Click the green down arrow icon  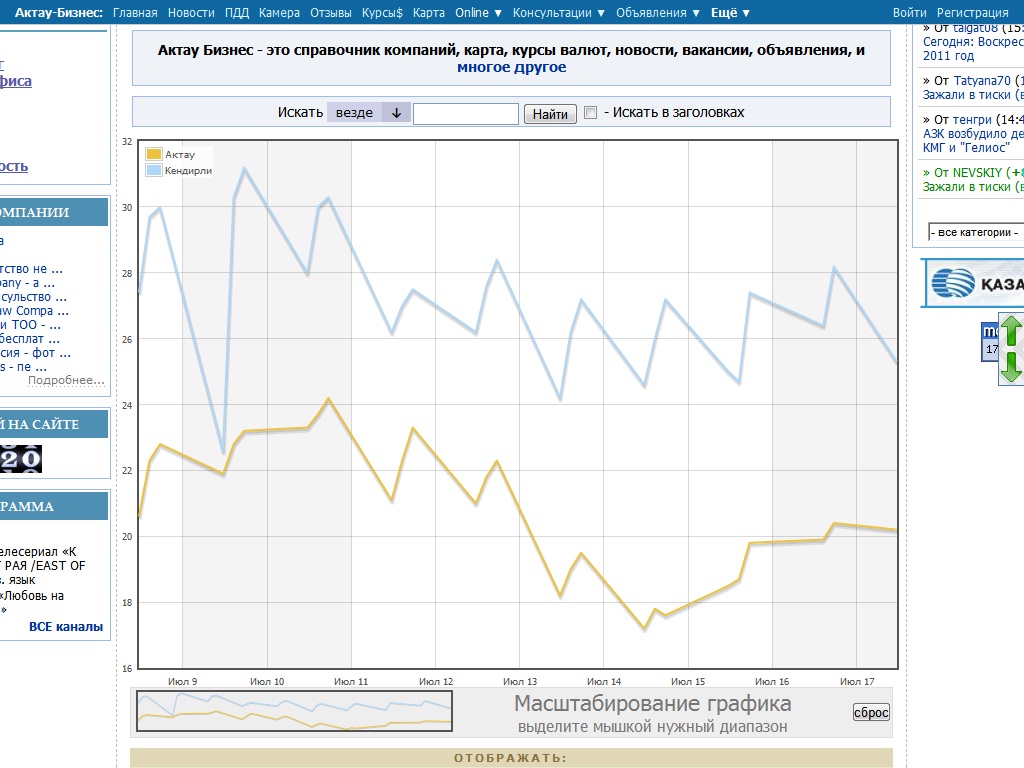[x=1011, y=367]
